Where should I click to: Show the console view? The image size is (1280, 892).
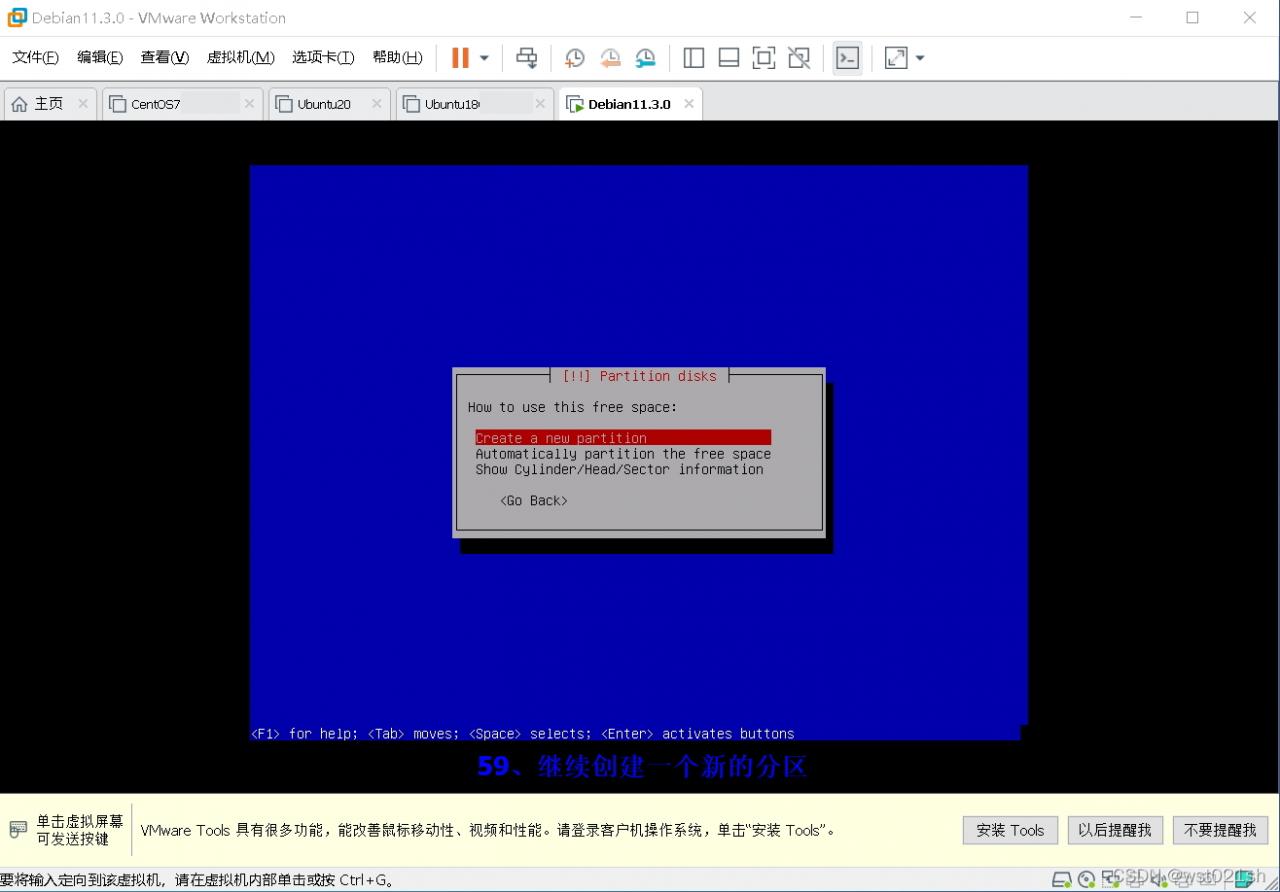(x=847, y=58)
